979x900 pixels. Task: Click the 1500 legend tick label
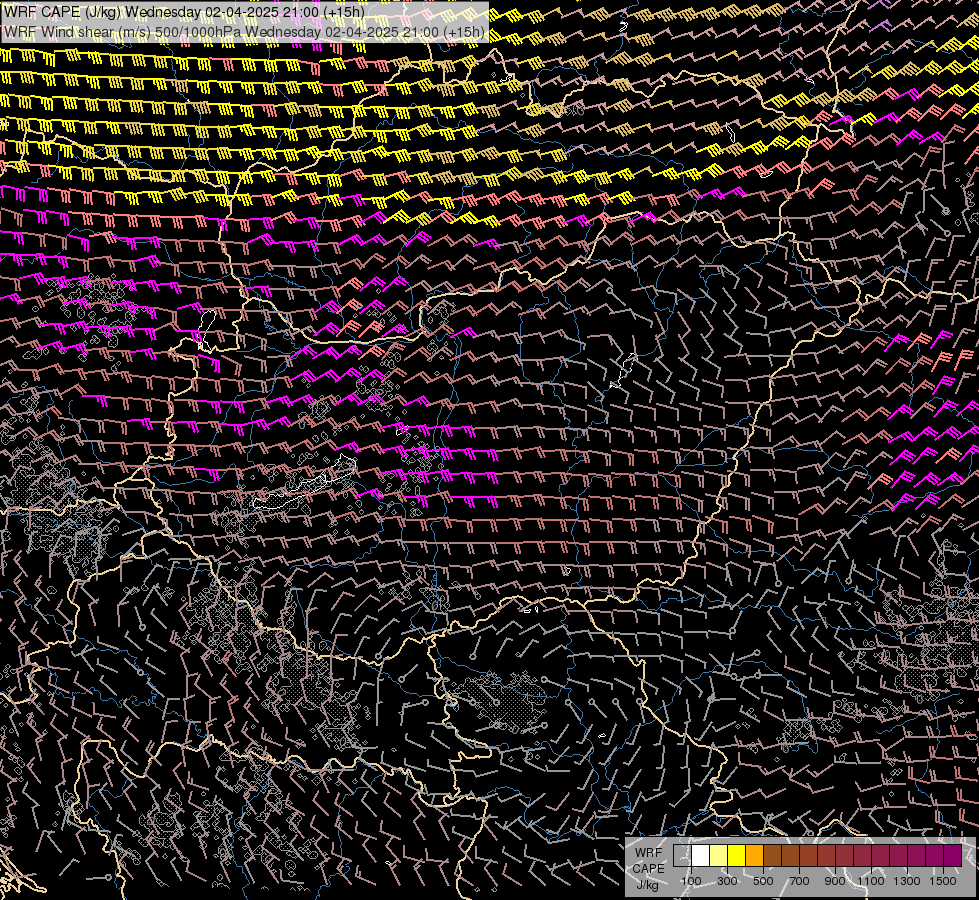(x=943, y=881)
